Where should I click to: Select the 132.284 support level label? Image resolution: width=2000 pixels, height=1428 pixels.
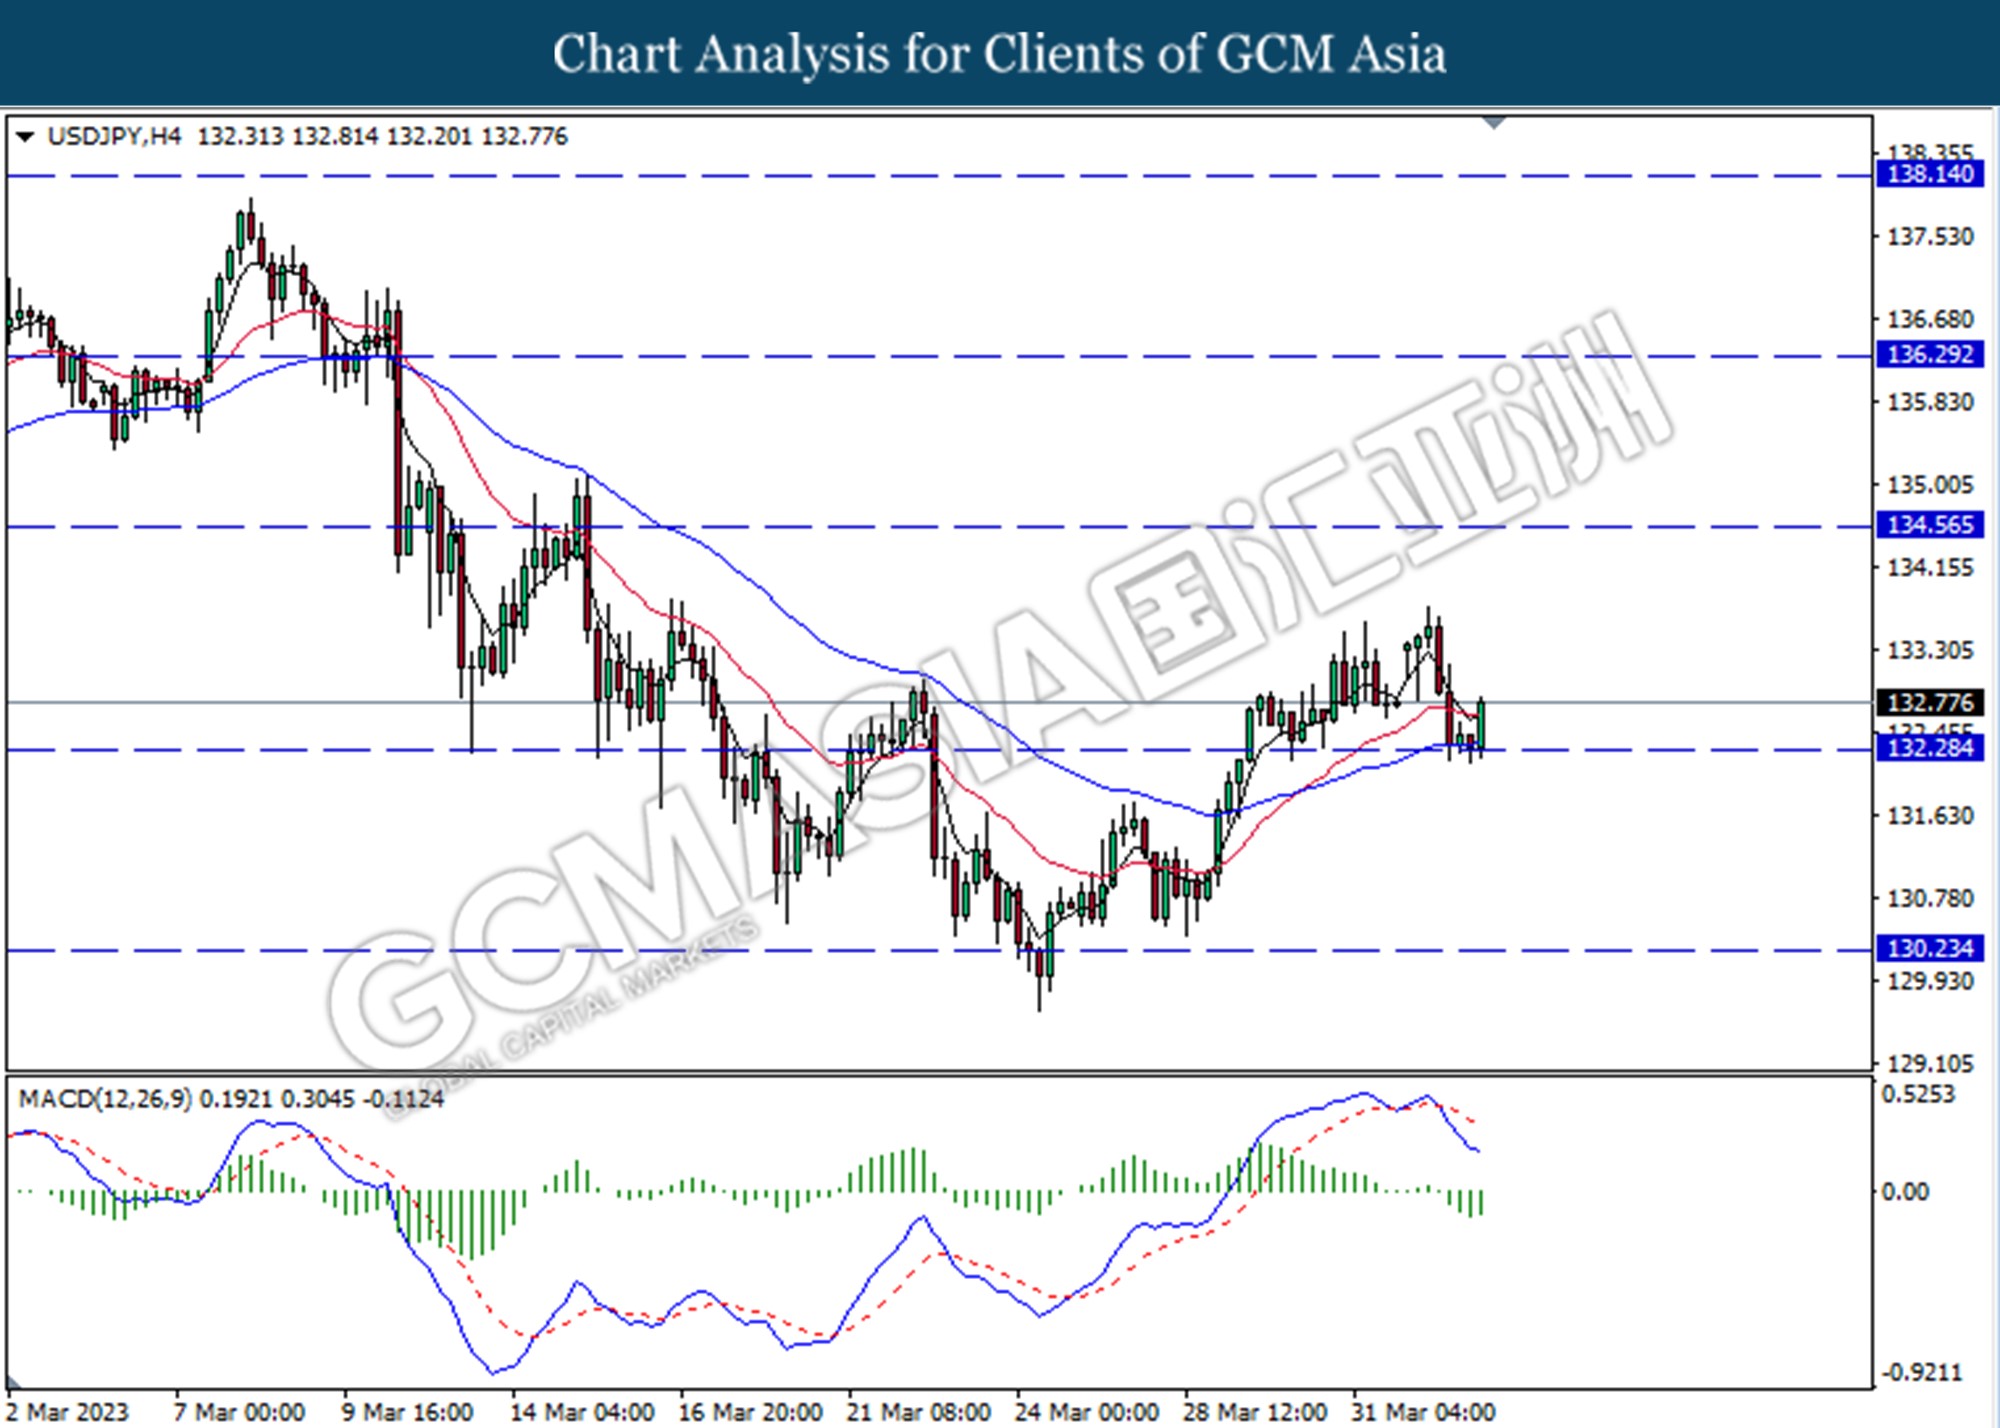click(x=1929, y=748)
